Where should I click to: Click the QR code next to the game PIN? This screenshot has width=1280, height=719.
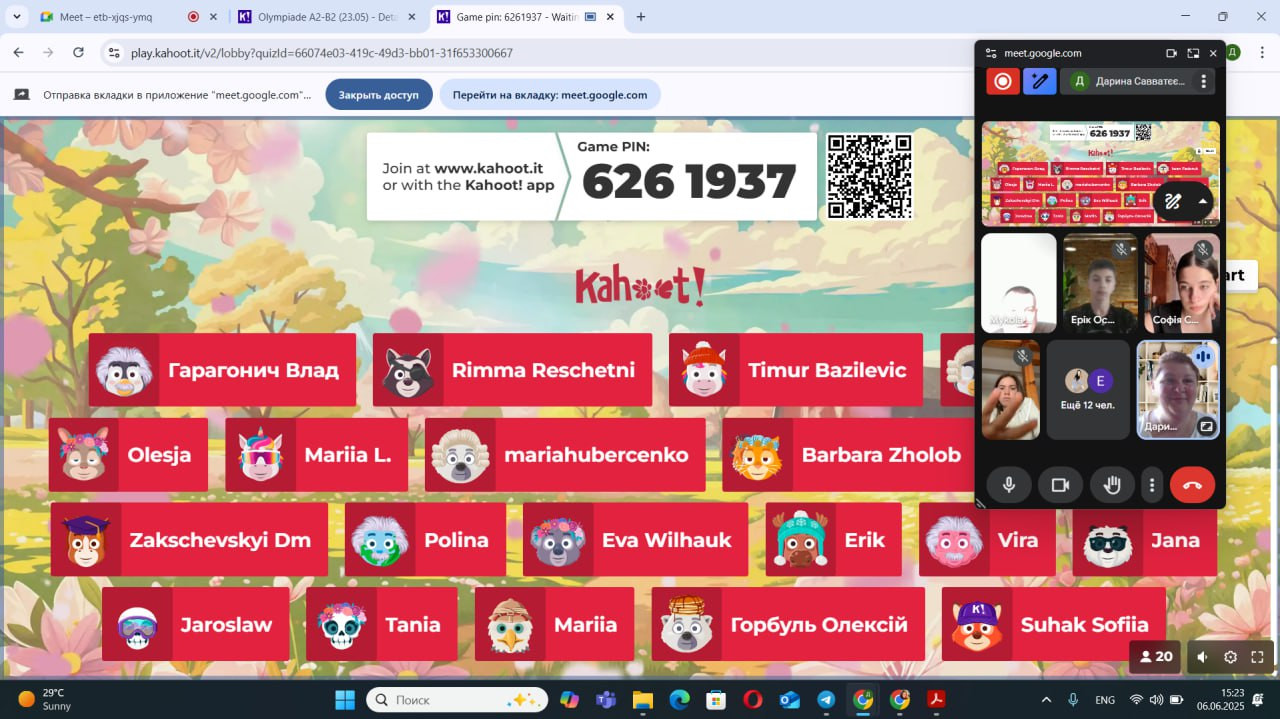coord(870,176)
